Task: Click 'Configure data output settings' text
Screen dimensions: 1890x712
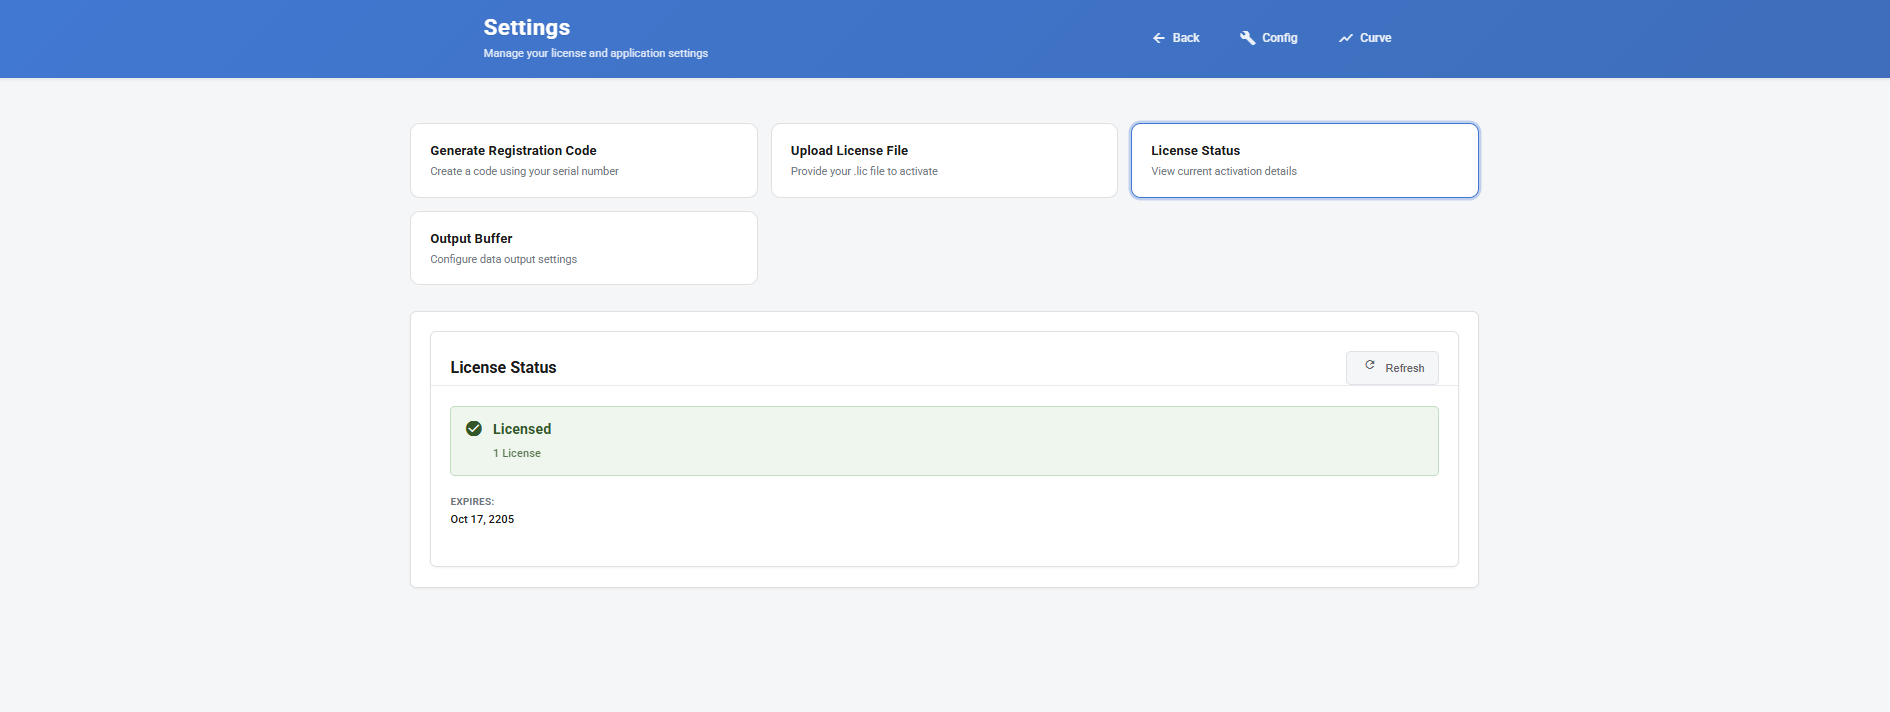Action: pyautogui.click(x=503, y=259)
